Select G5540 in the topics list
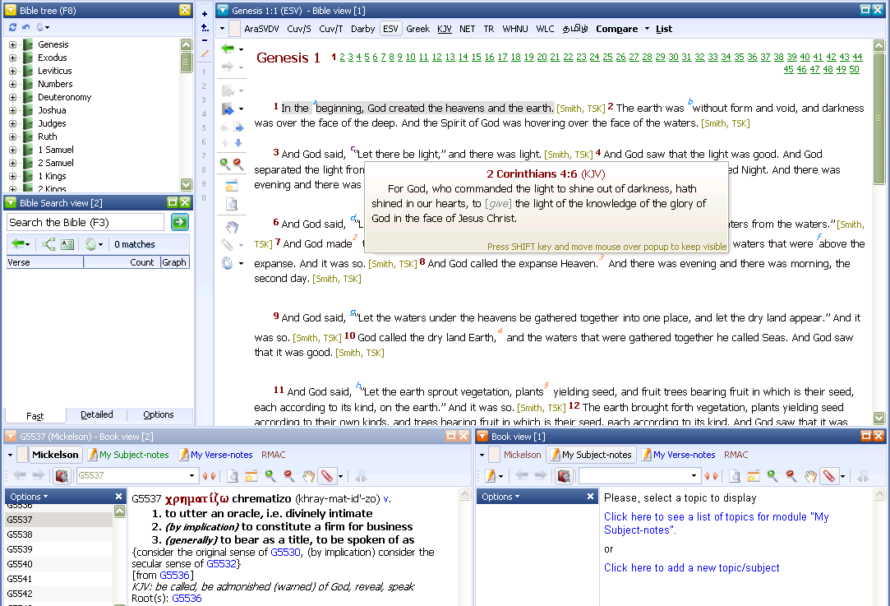 point(58,564)
